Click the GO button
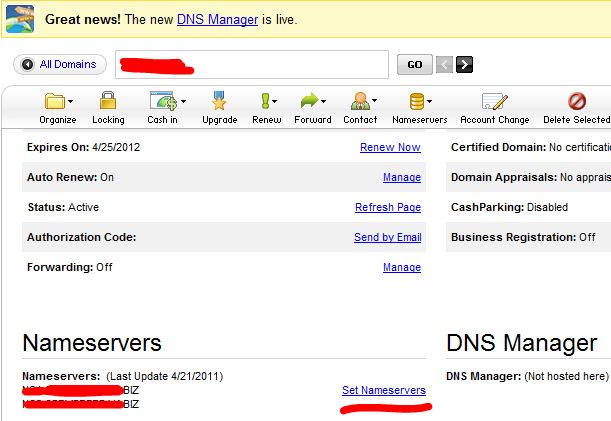This screenshot has height=421, width=611. pyautogui.click(x=415, y=64)
